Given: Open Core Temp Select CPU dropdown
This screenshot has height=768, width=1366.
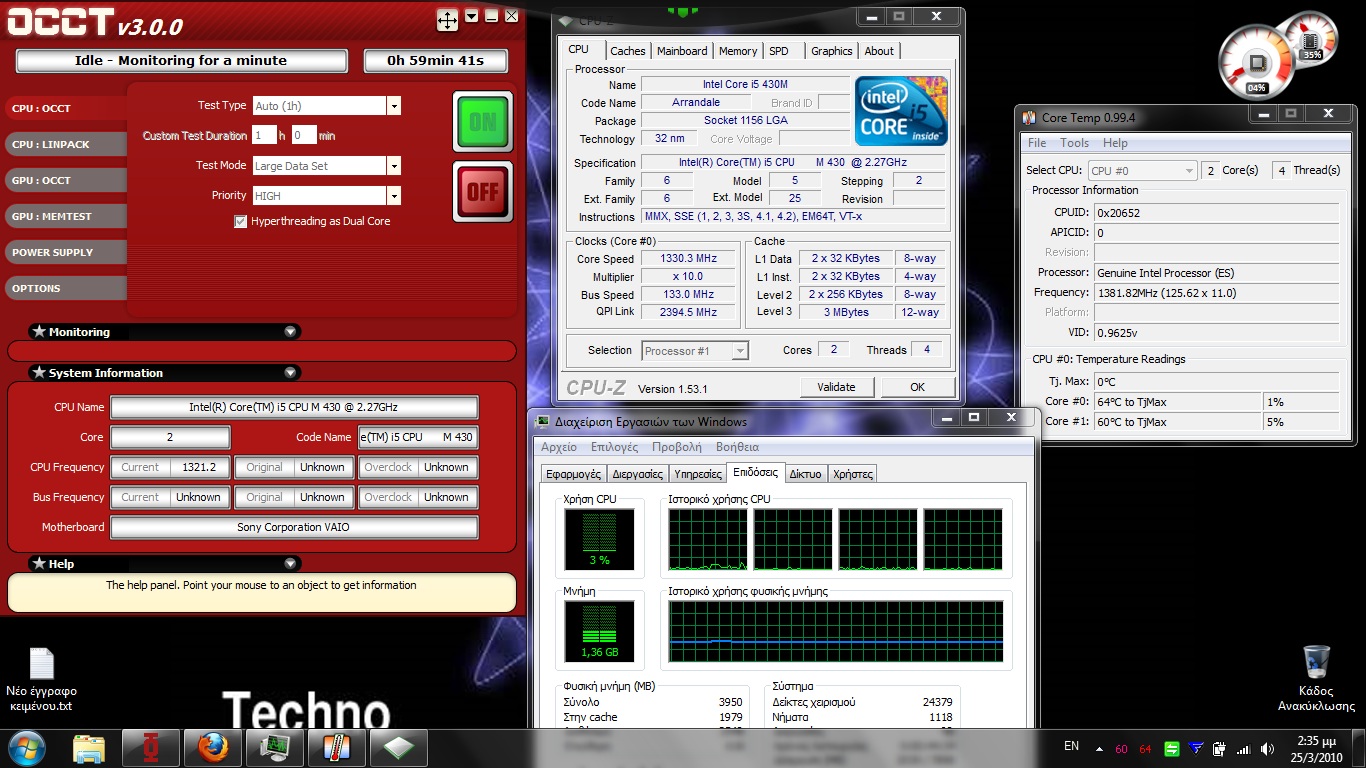Looking at the screenshot, I should point(1189,170).
